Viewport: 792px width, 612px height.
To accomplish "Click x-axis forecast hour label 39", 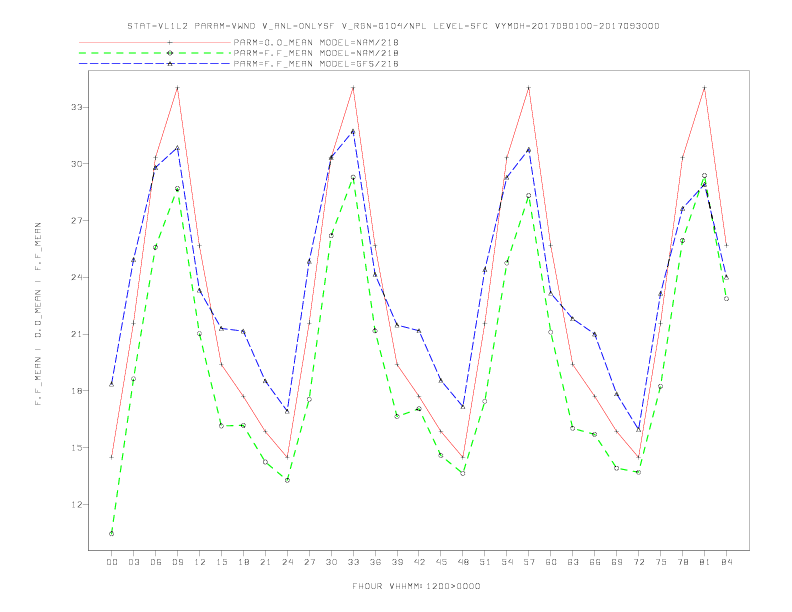I will tap(397, 562).
